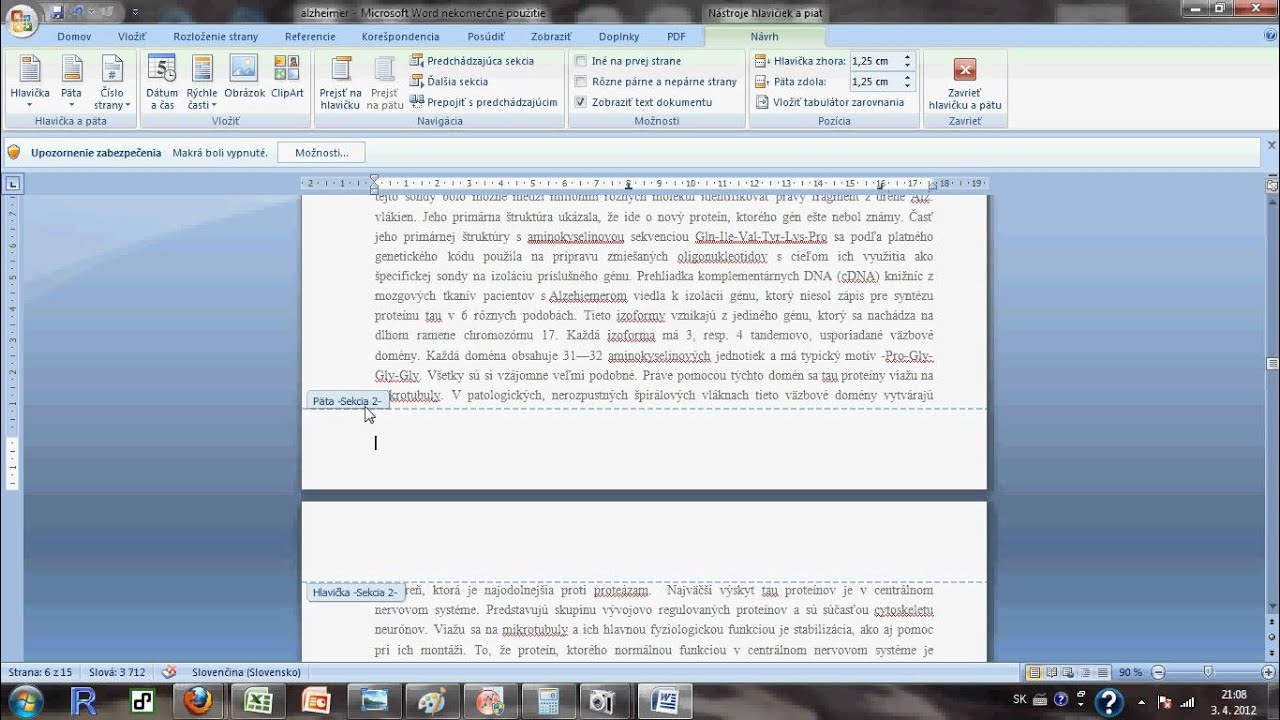
Task: Click zoom level 90 %
Action: pos(1130,672)
